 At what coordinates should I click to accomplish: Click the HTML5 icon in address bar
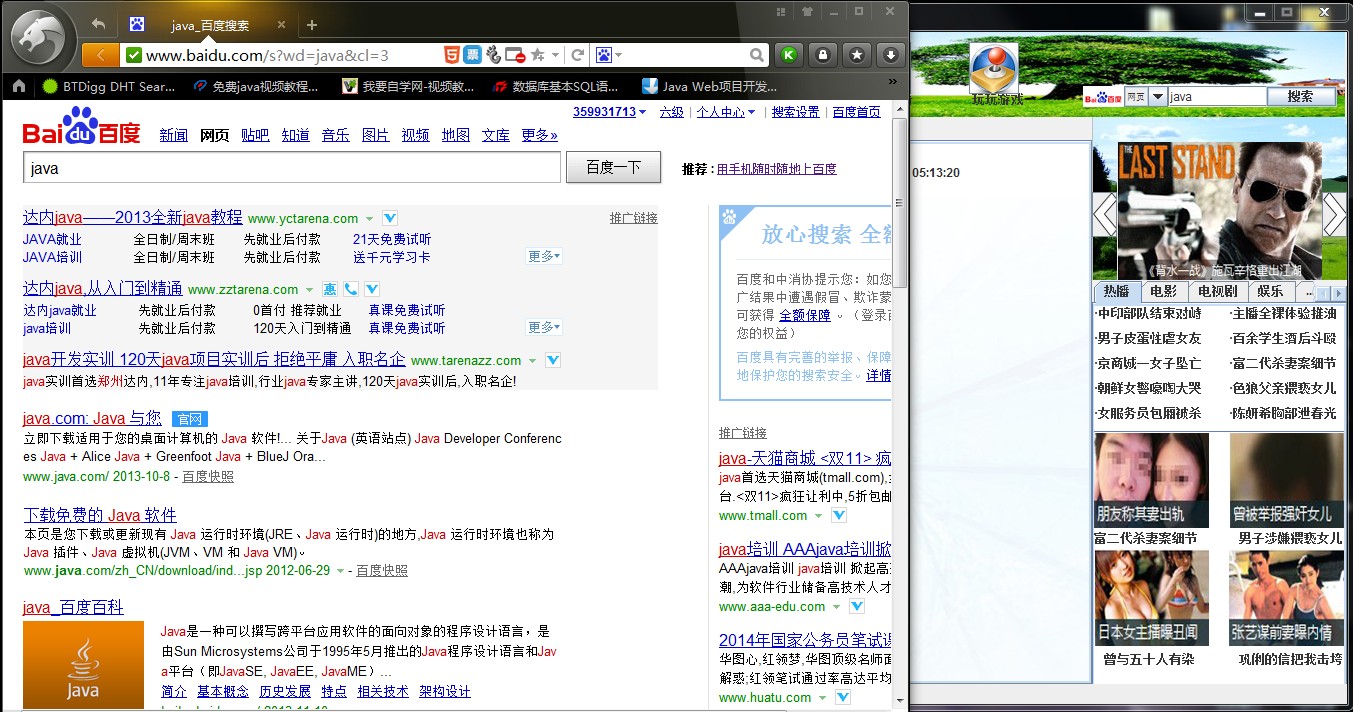453,55
